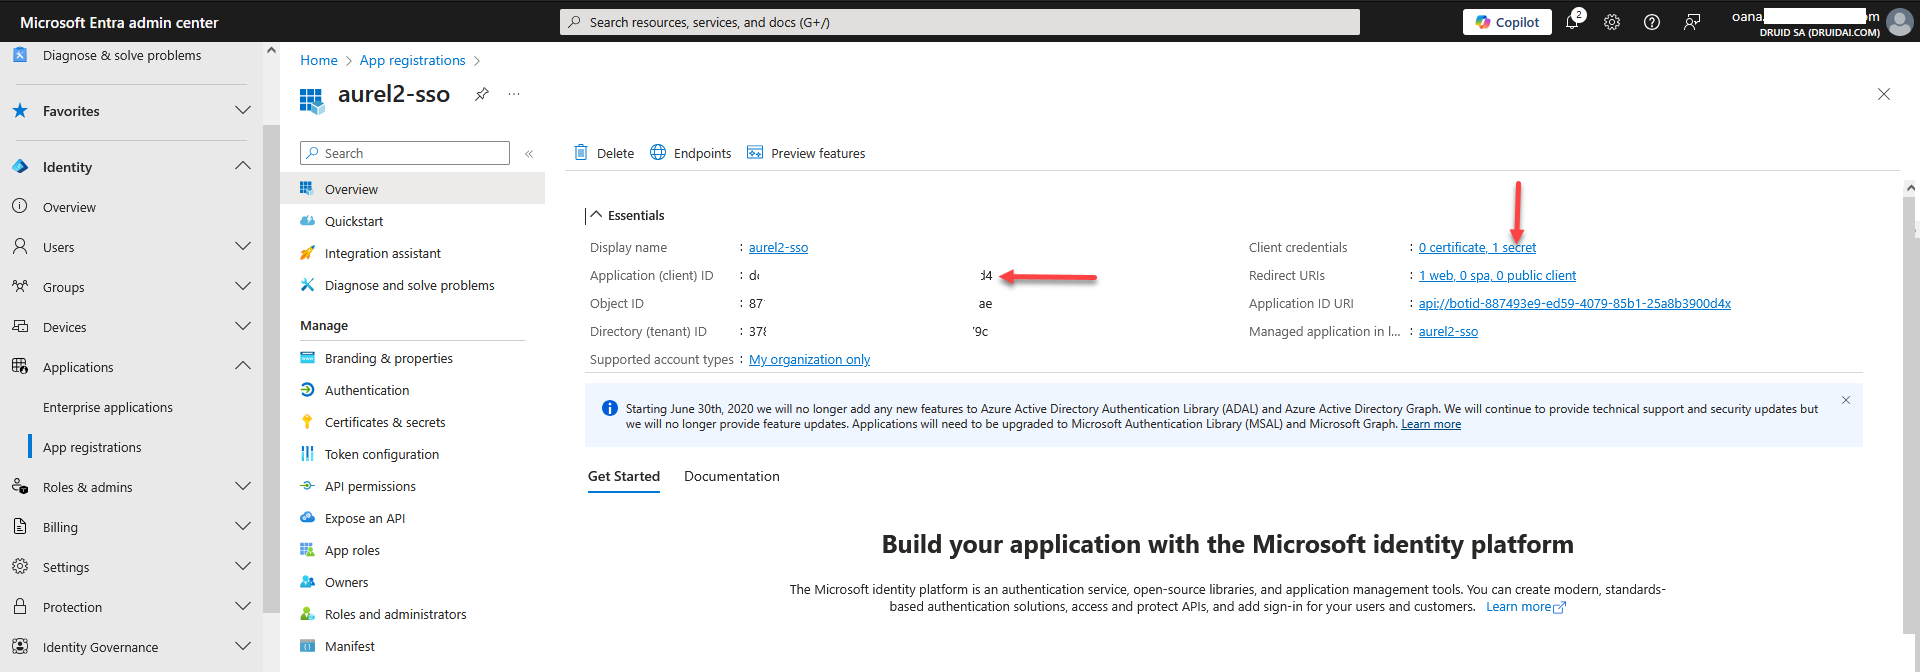
Task: Collapse the app menu with double chevron
Action: tap(529, 153)
